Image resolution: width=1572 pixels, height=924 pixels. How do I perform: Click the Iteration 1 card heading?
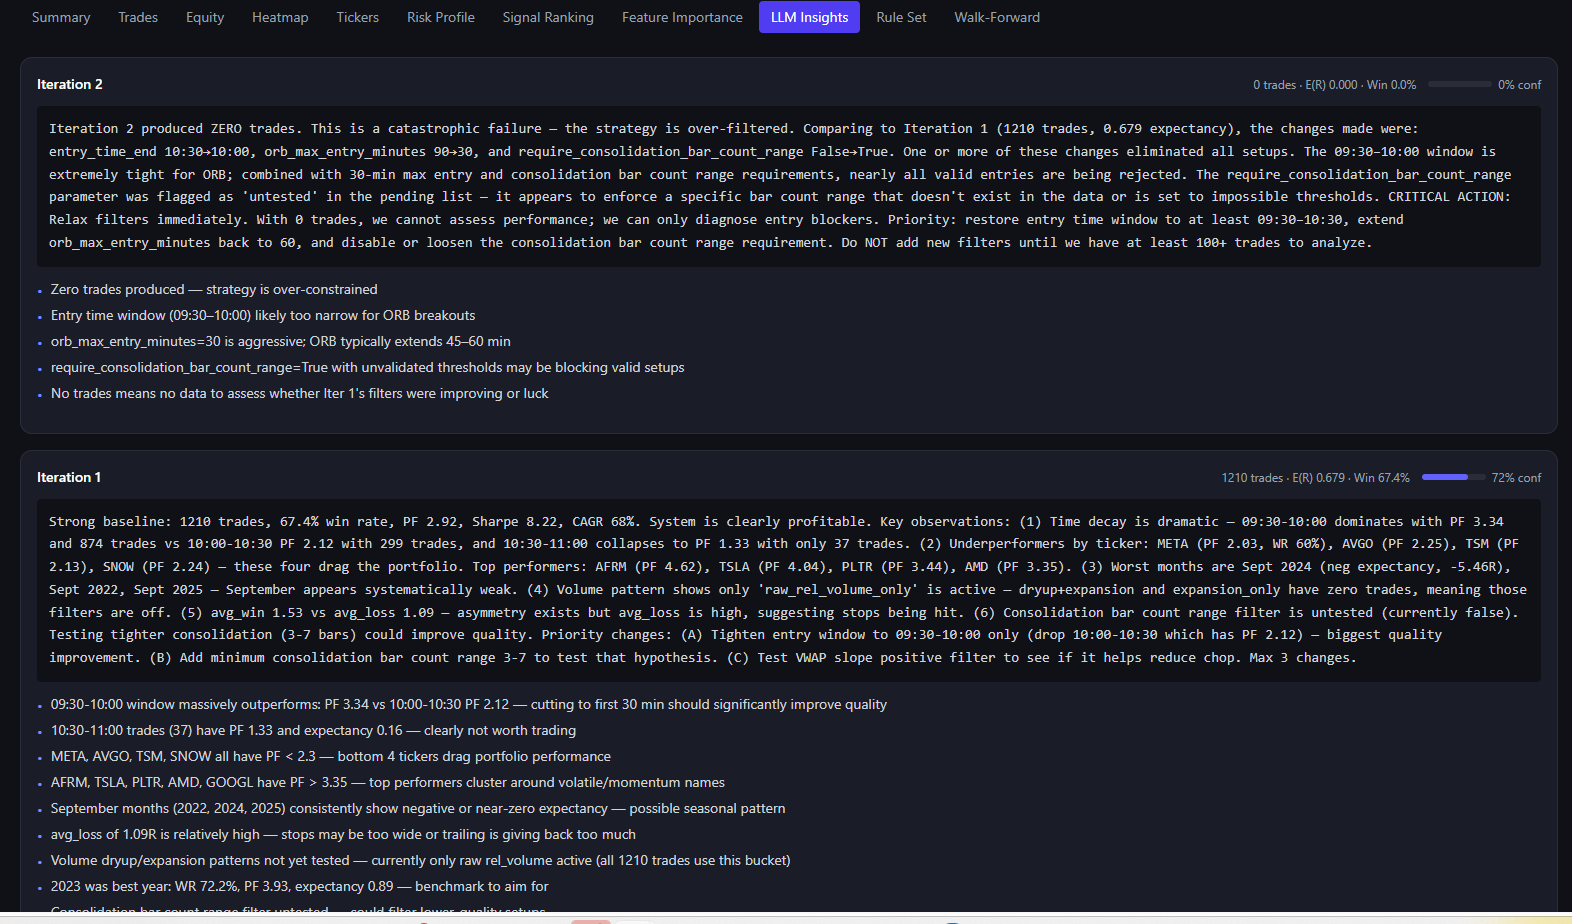69,477
